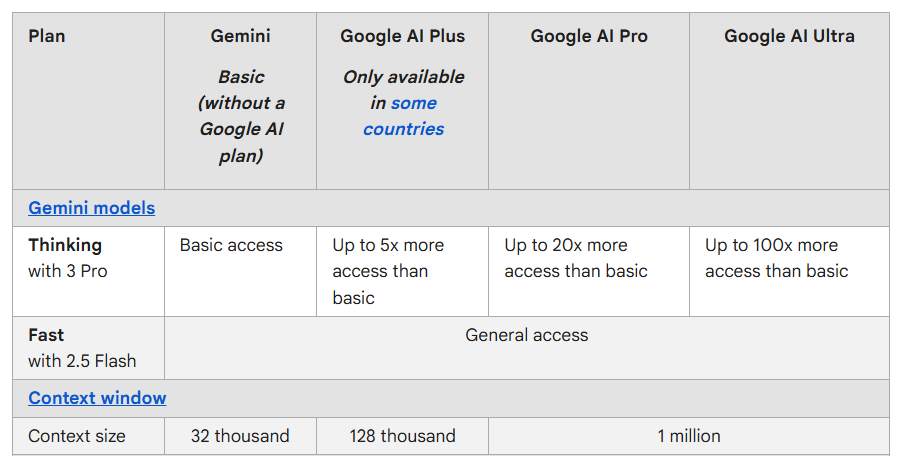Click the Fast with 2.5 Flash row label

point(82,347)
